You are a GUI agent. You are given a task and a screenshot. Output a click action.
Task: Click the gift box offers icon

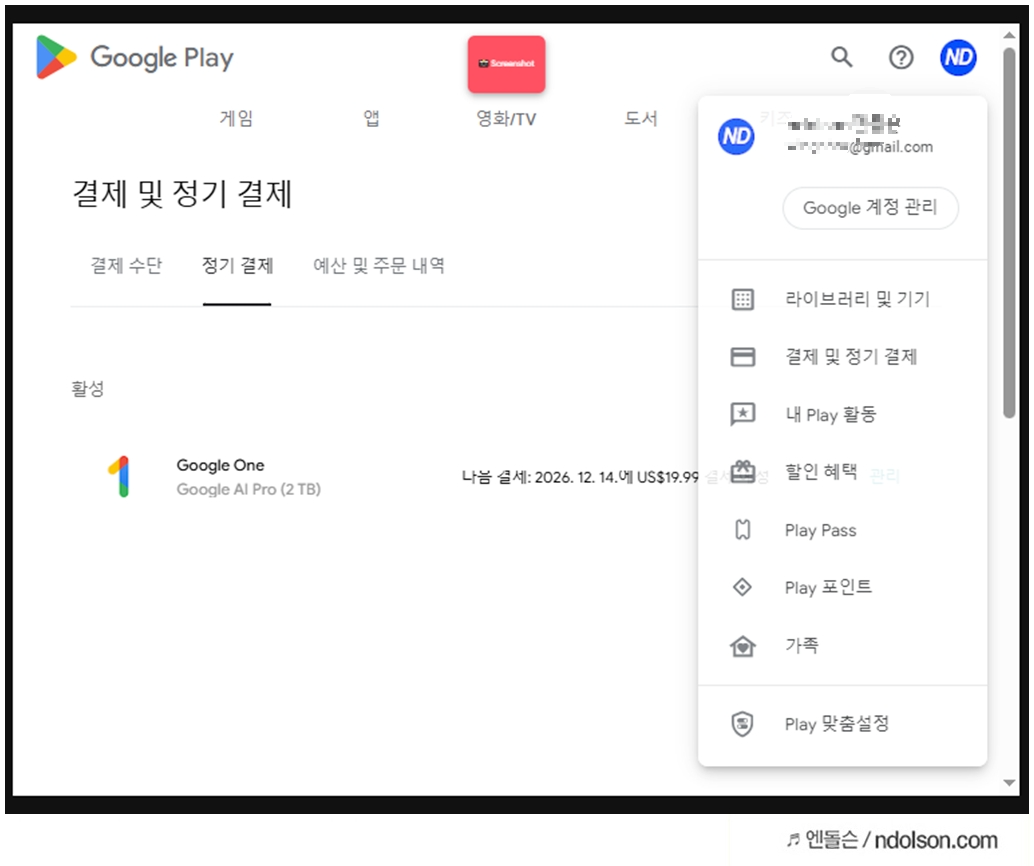point(743,472)
